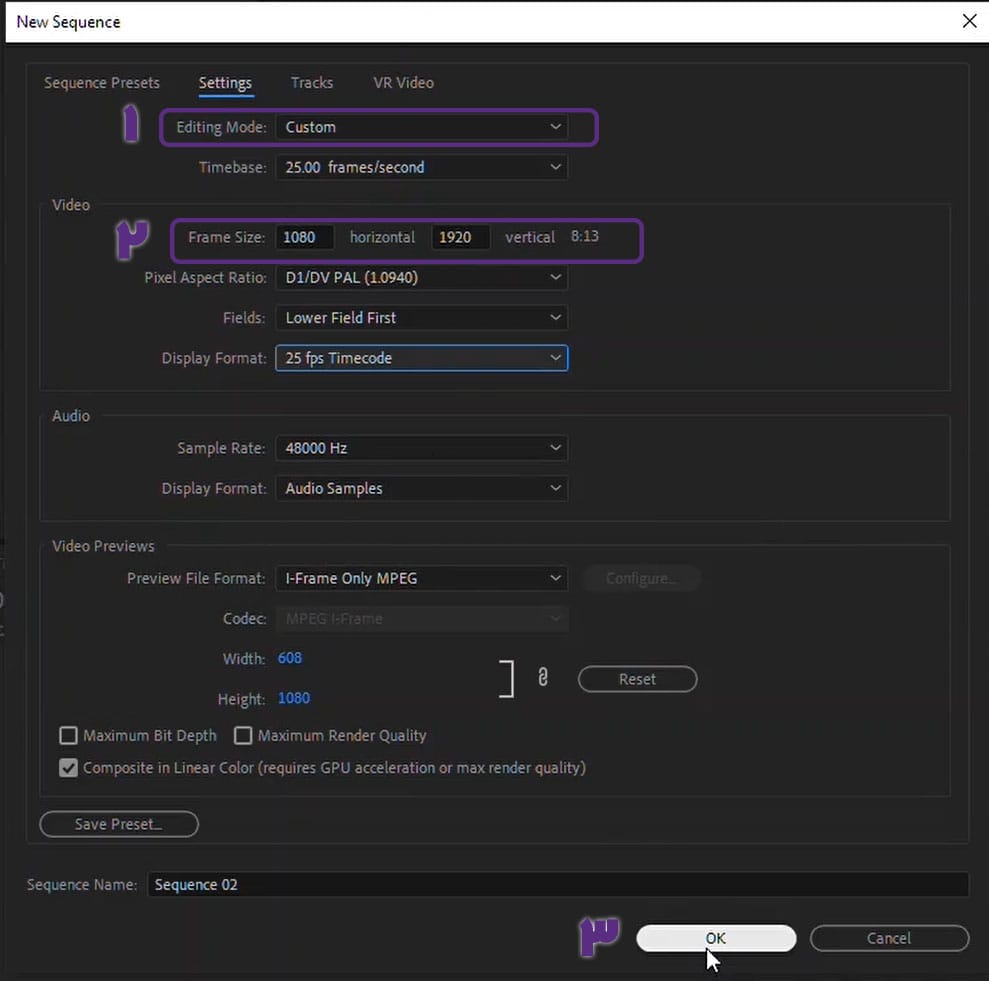Screen dimensions: 989x981
Task: Click the Reset preview size button
Action: pos(637,679)
